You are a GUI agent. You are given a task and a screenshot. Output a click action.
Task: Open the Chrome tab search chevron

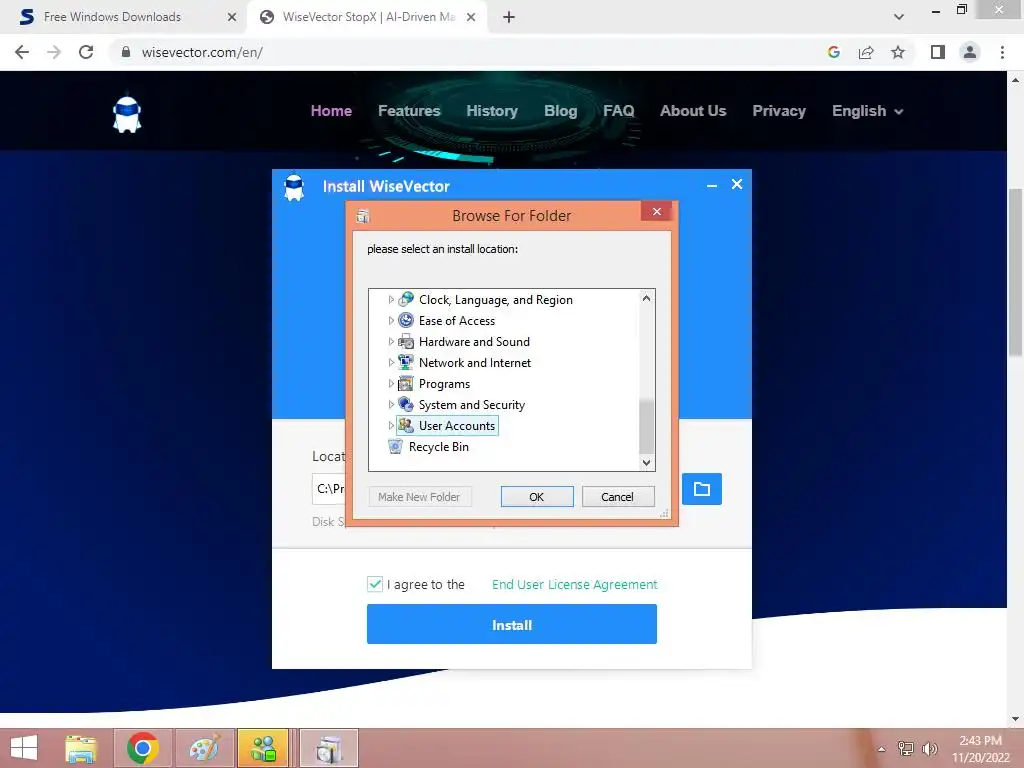pyautogui.click(x=899, y=17)
